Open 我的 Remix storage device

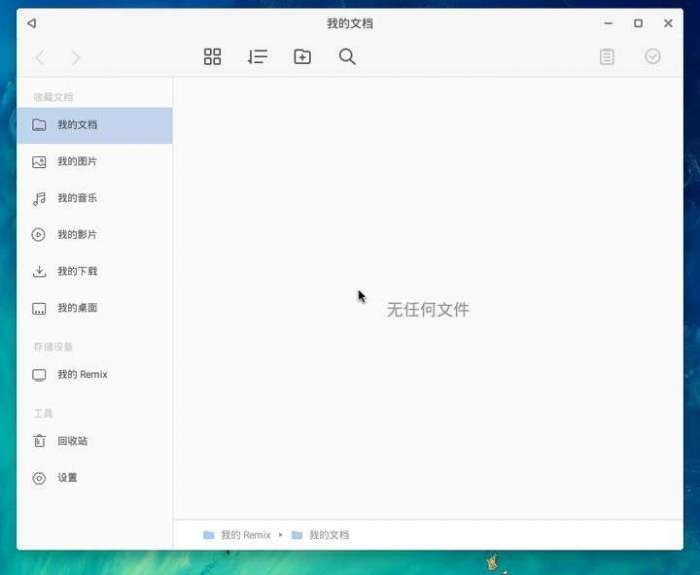(95, 375)
